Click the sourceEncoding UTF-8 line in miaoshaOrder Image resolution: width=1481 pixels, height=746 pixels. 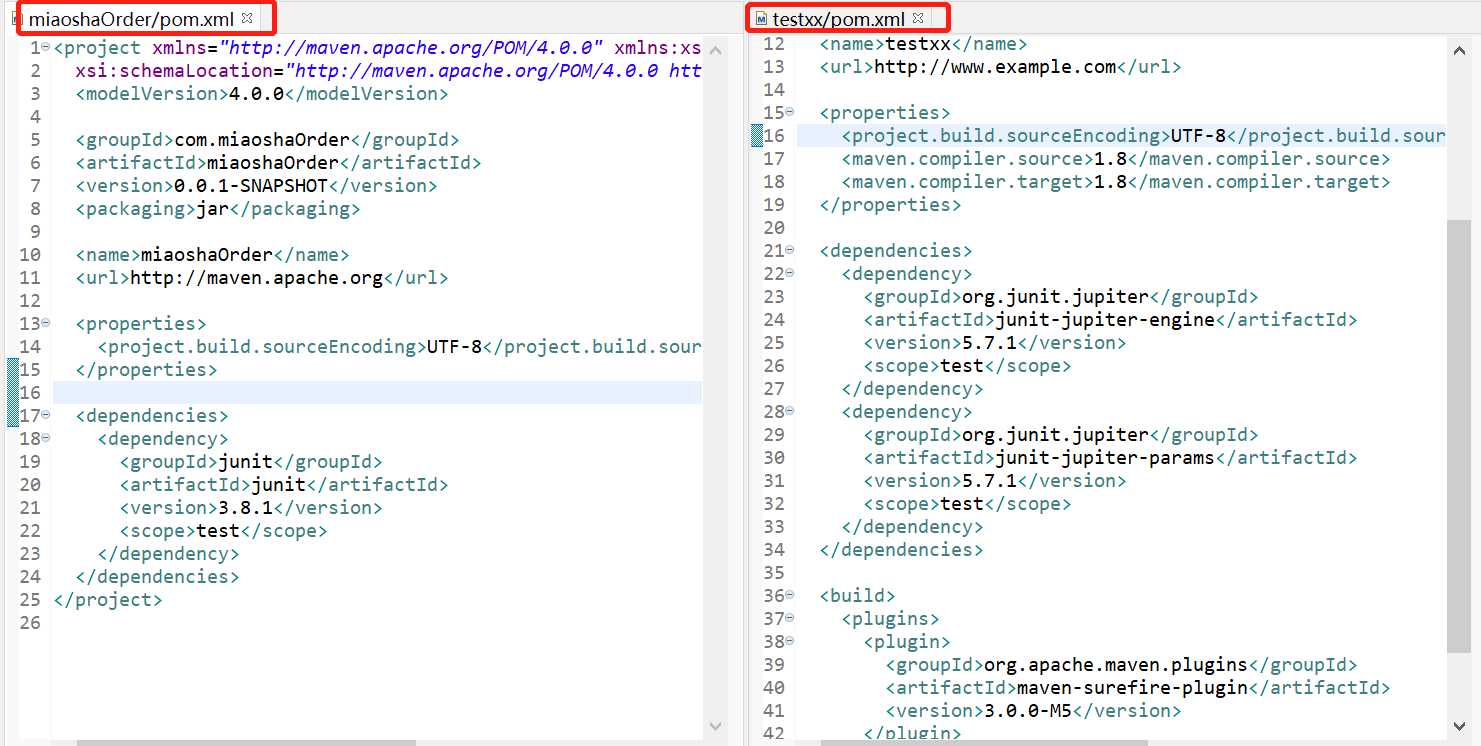point(399,347)
